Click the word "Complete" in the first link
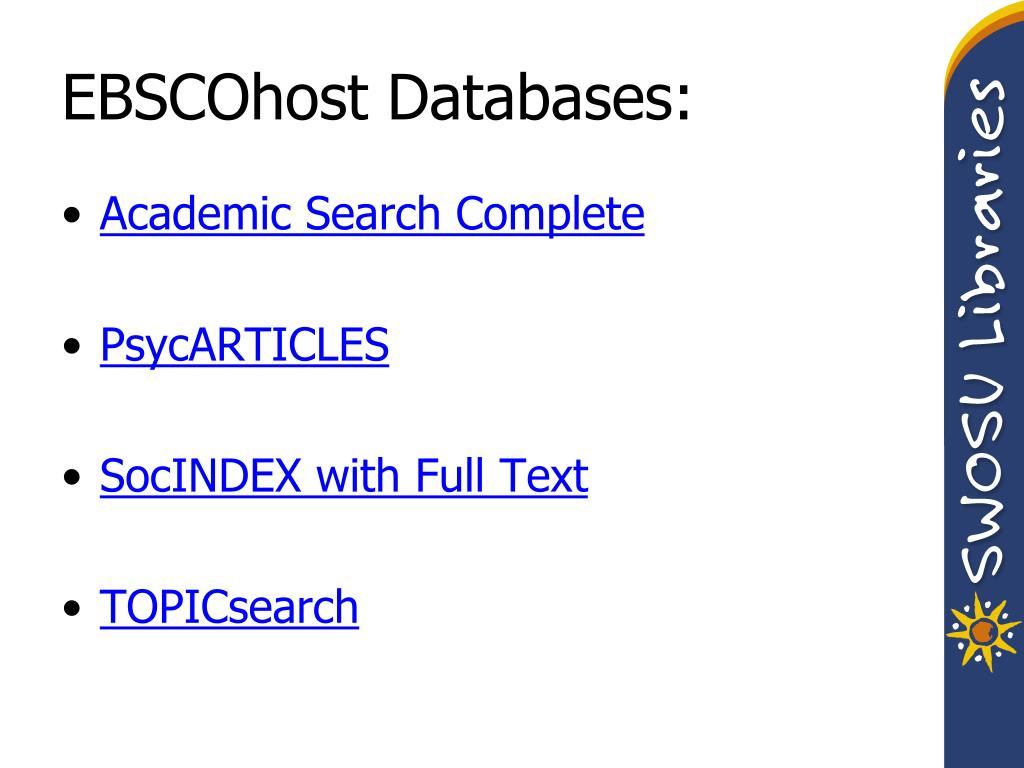Image resolution: width=1024 pixels, height=768 pixels. coord(550,214)
